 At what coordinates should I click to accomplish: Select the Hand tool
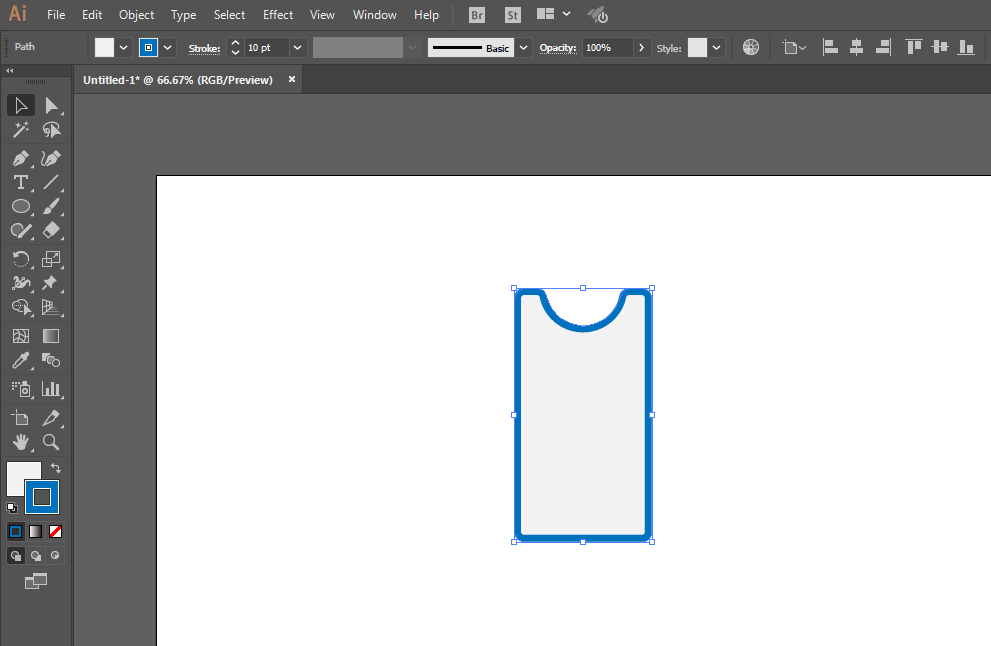20,442
